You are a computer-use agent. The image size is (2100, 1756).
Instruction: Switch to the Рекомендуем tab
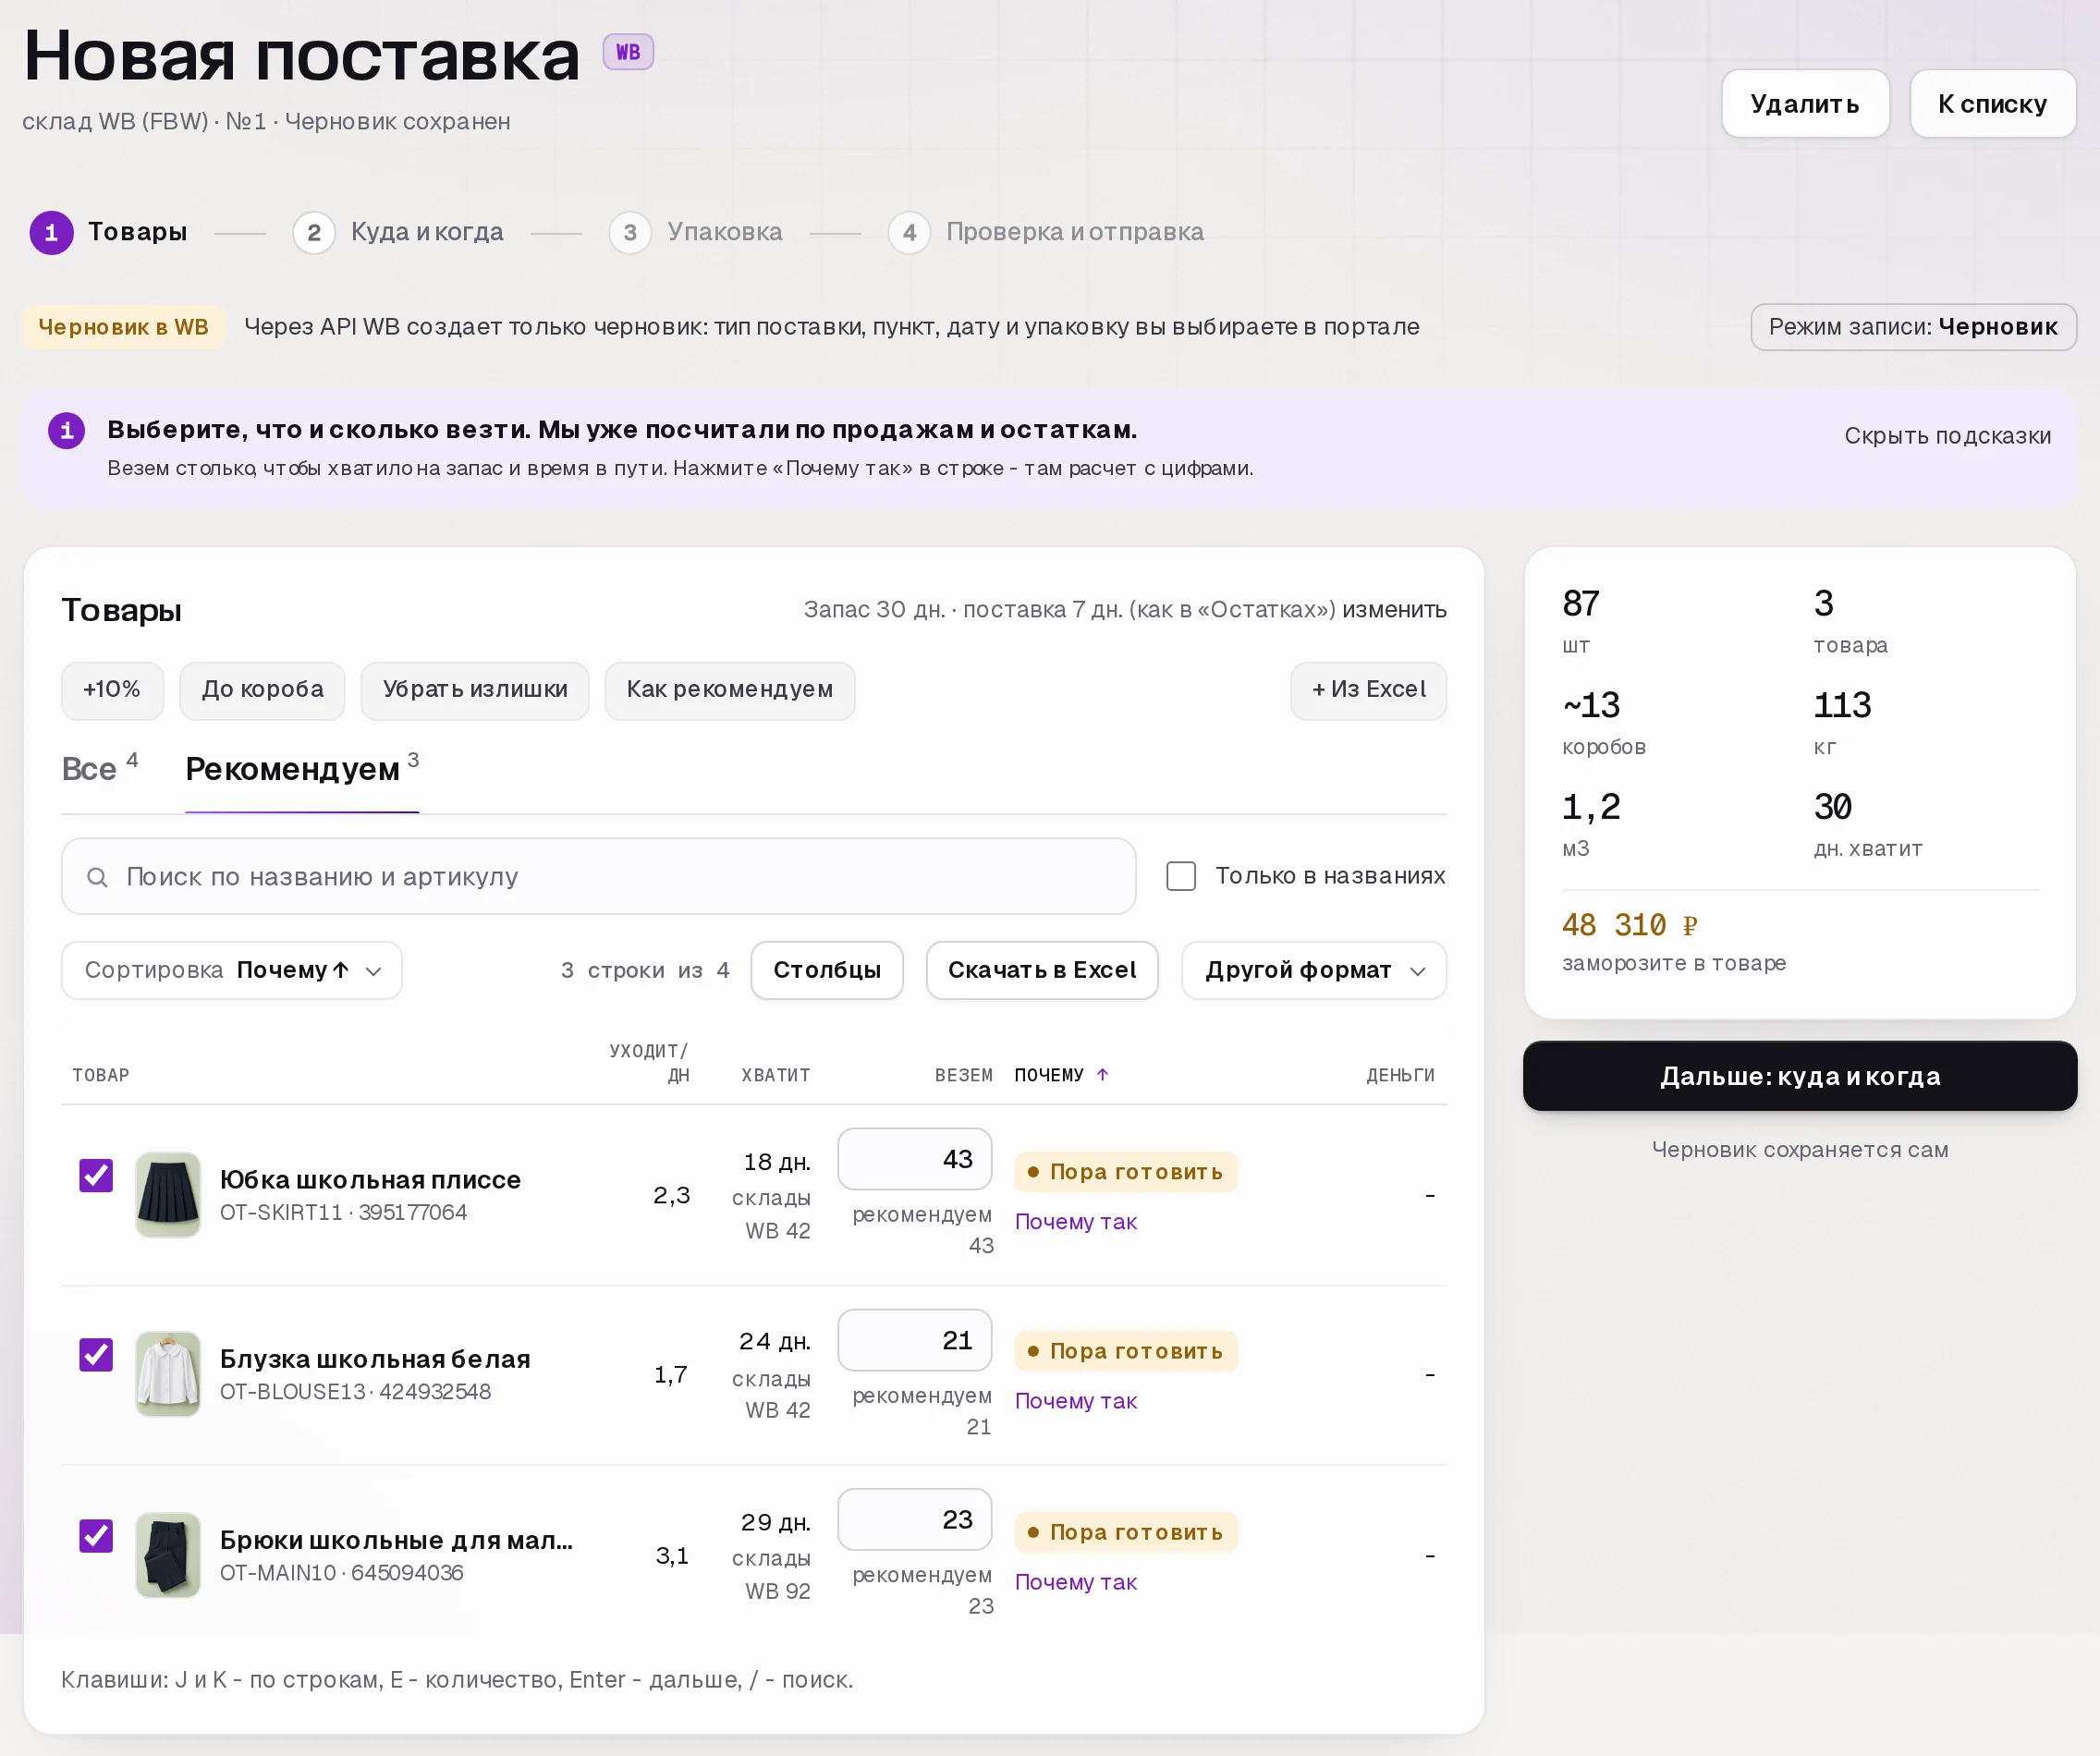click(302, 769)
